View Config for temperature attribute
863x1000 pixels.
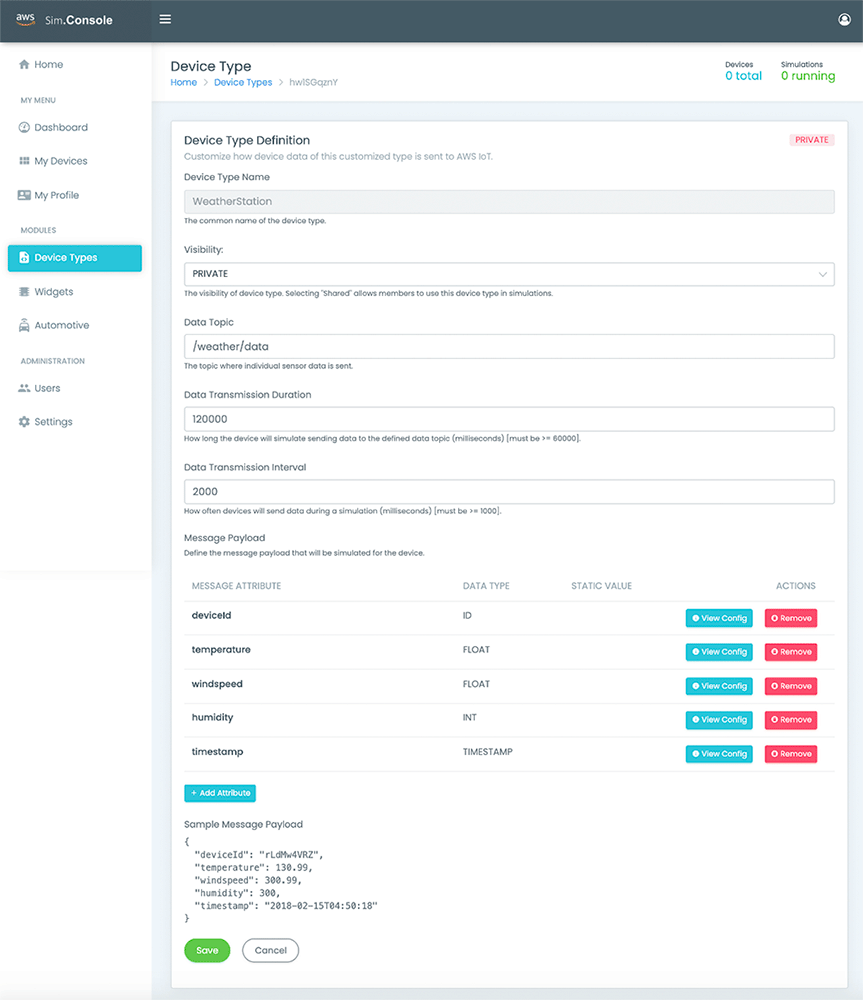tap(719, 652)
